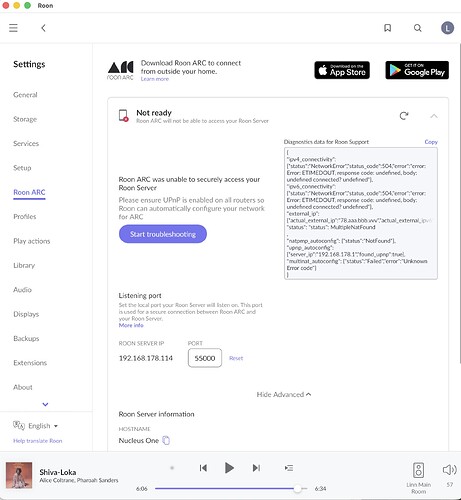Expand more settings with the down chevron
Screen dimensions: 461x500
coord(45,404)
